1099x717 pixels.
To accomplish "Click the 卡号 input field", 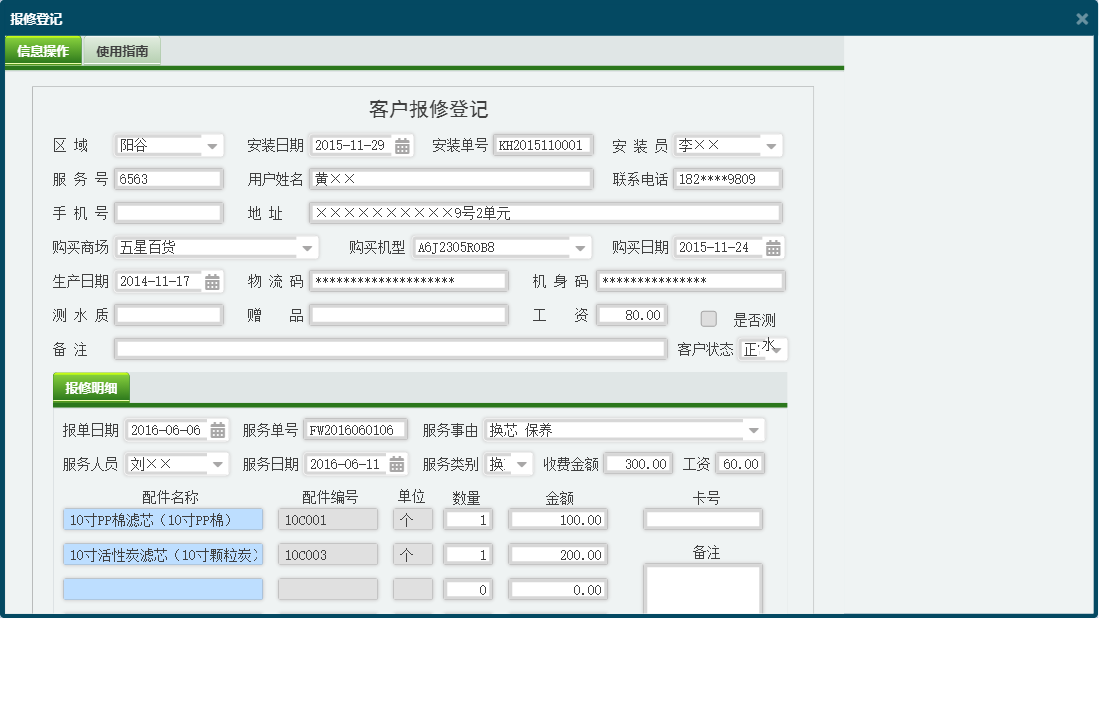I will pos(703,519).
